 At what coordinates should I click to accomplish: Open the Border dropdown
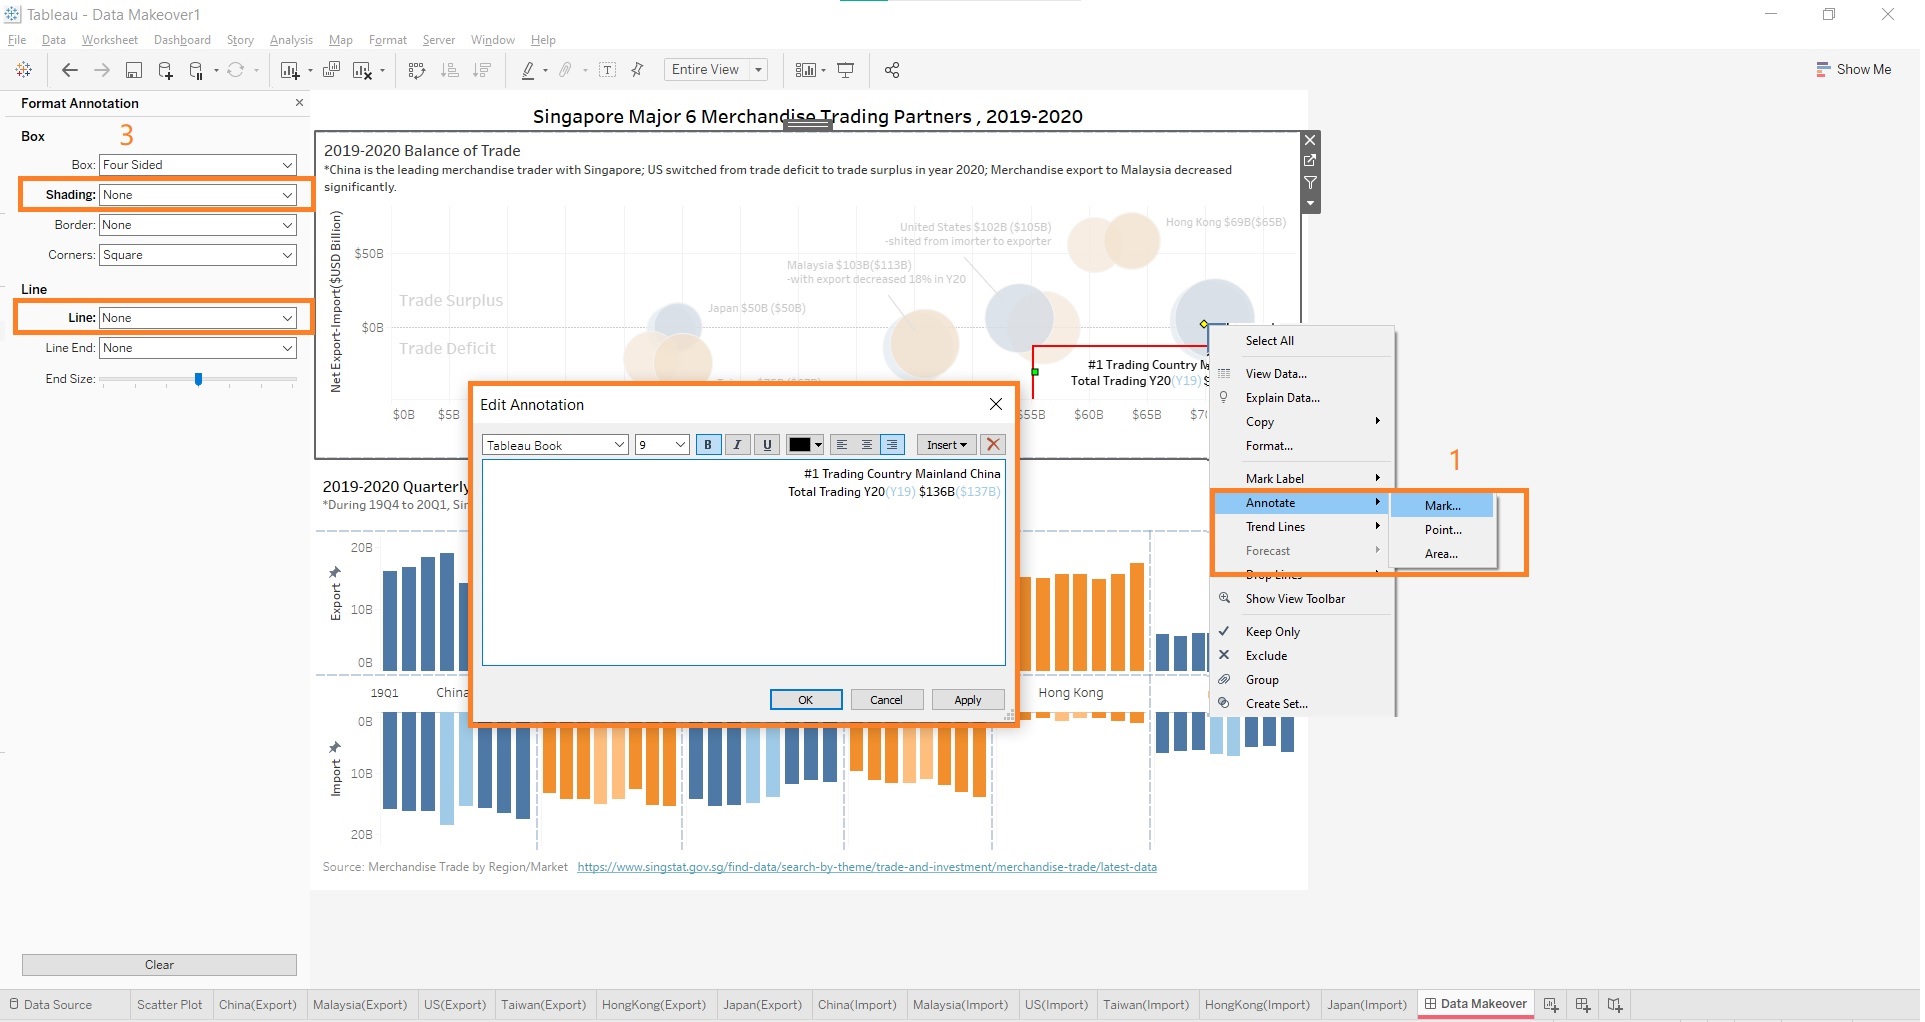pos(198,225)
